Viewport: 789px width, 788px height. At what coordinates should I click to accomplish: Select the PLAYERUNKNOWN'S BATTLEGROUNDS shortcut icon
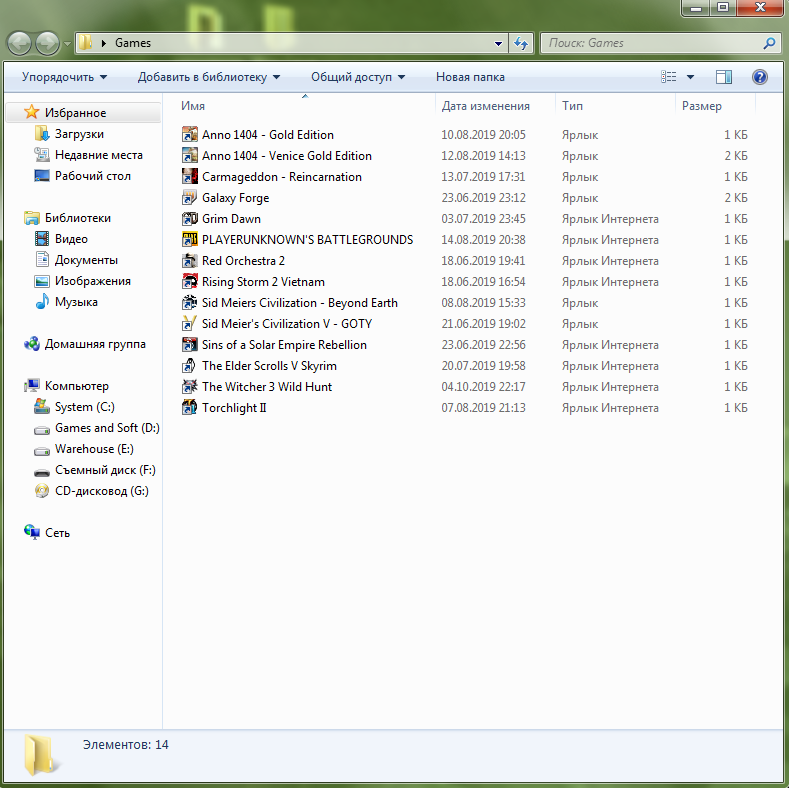(190, 240)
